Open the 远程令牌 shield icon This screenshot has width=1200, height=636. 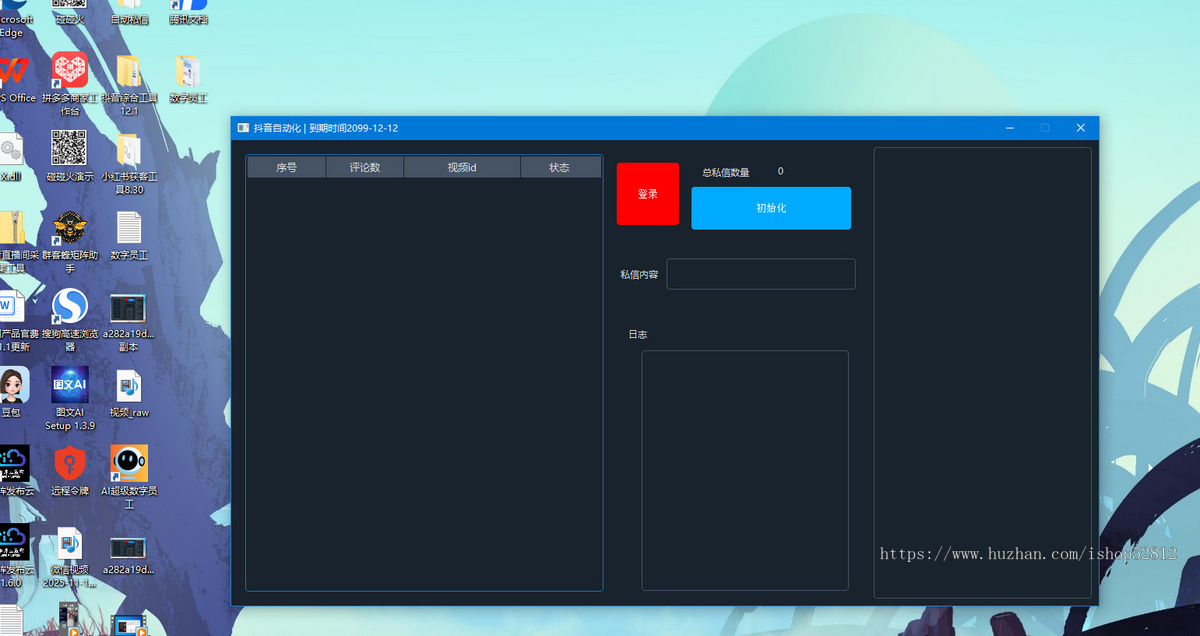tap(69, 463)
